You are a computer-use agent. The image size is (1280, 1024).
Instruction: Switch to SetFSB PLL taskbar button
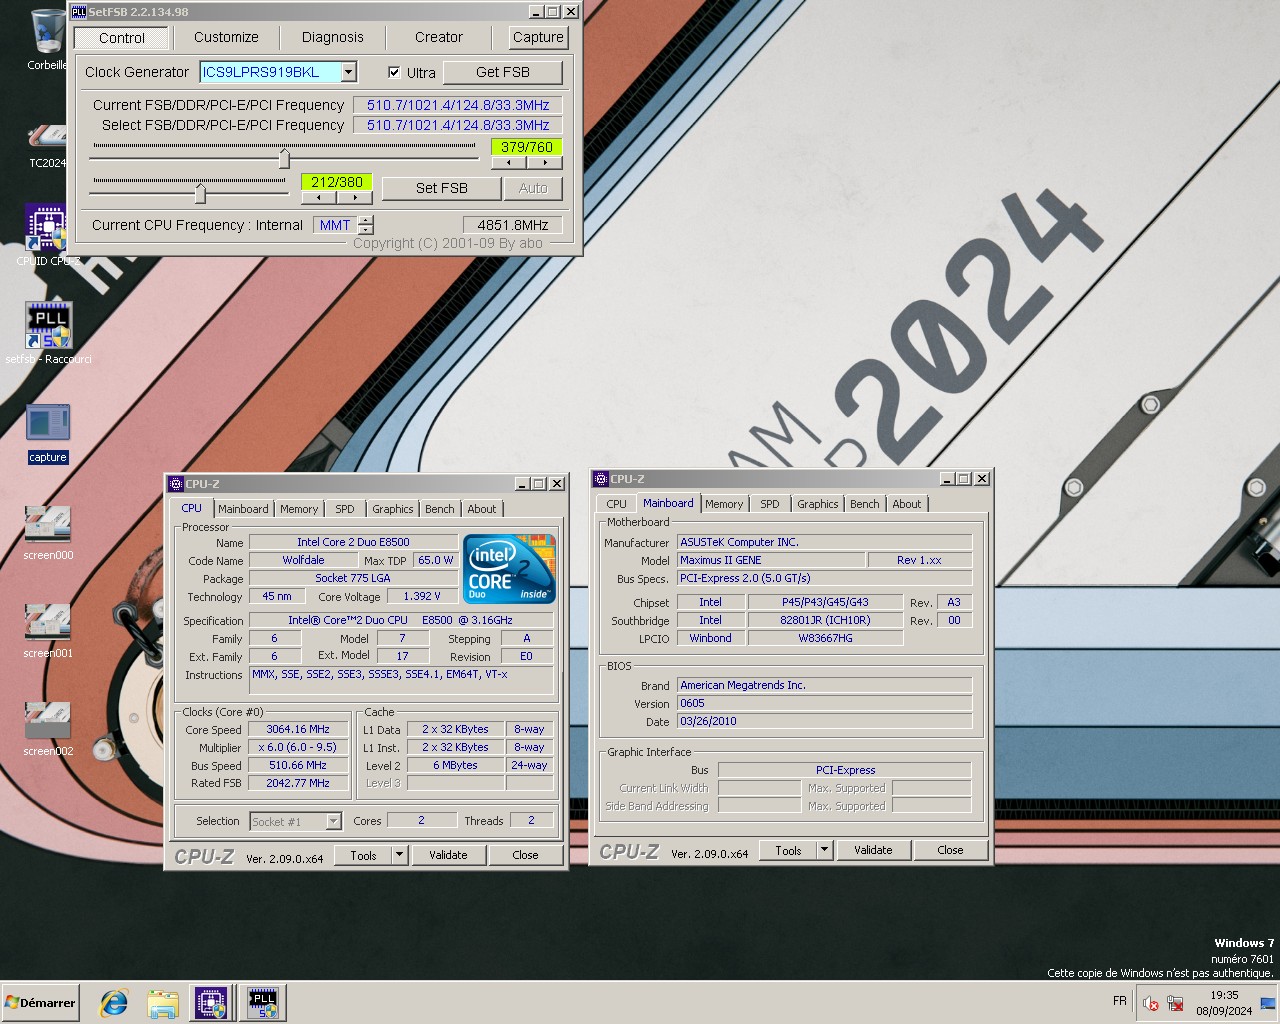point(263,1002)
